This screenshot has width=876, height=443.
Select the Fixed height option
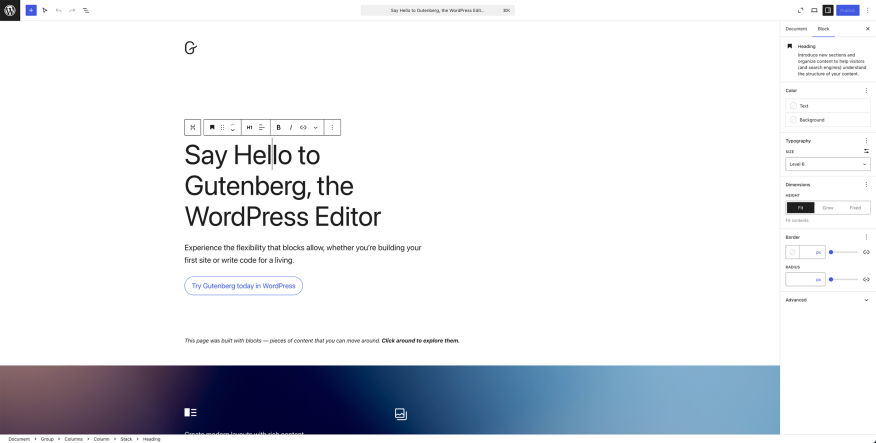click(x=855, y=208)
